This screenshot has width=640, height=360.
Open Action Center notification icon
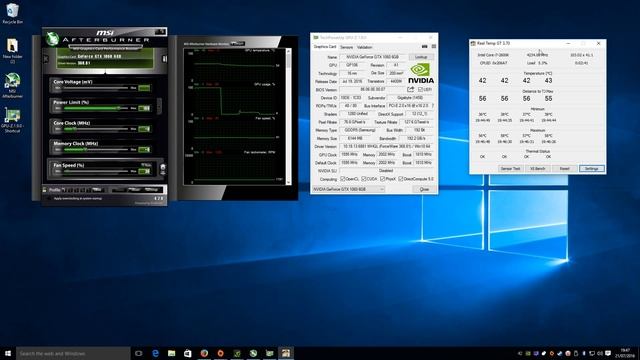[x=608, y=353]
